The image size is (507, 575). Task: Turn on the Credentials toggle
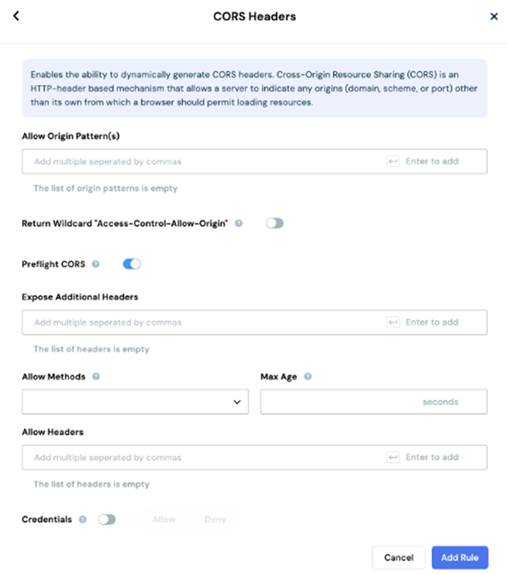(x=107, y=519)
